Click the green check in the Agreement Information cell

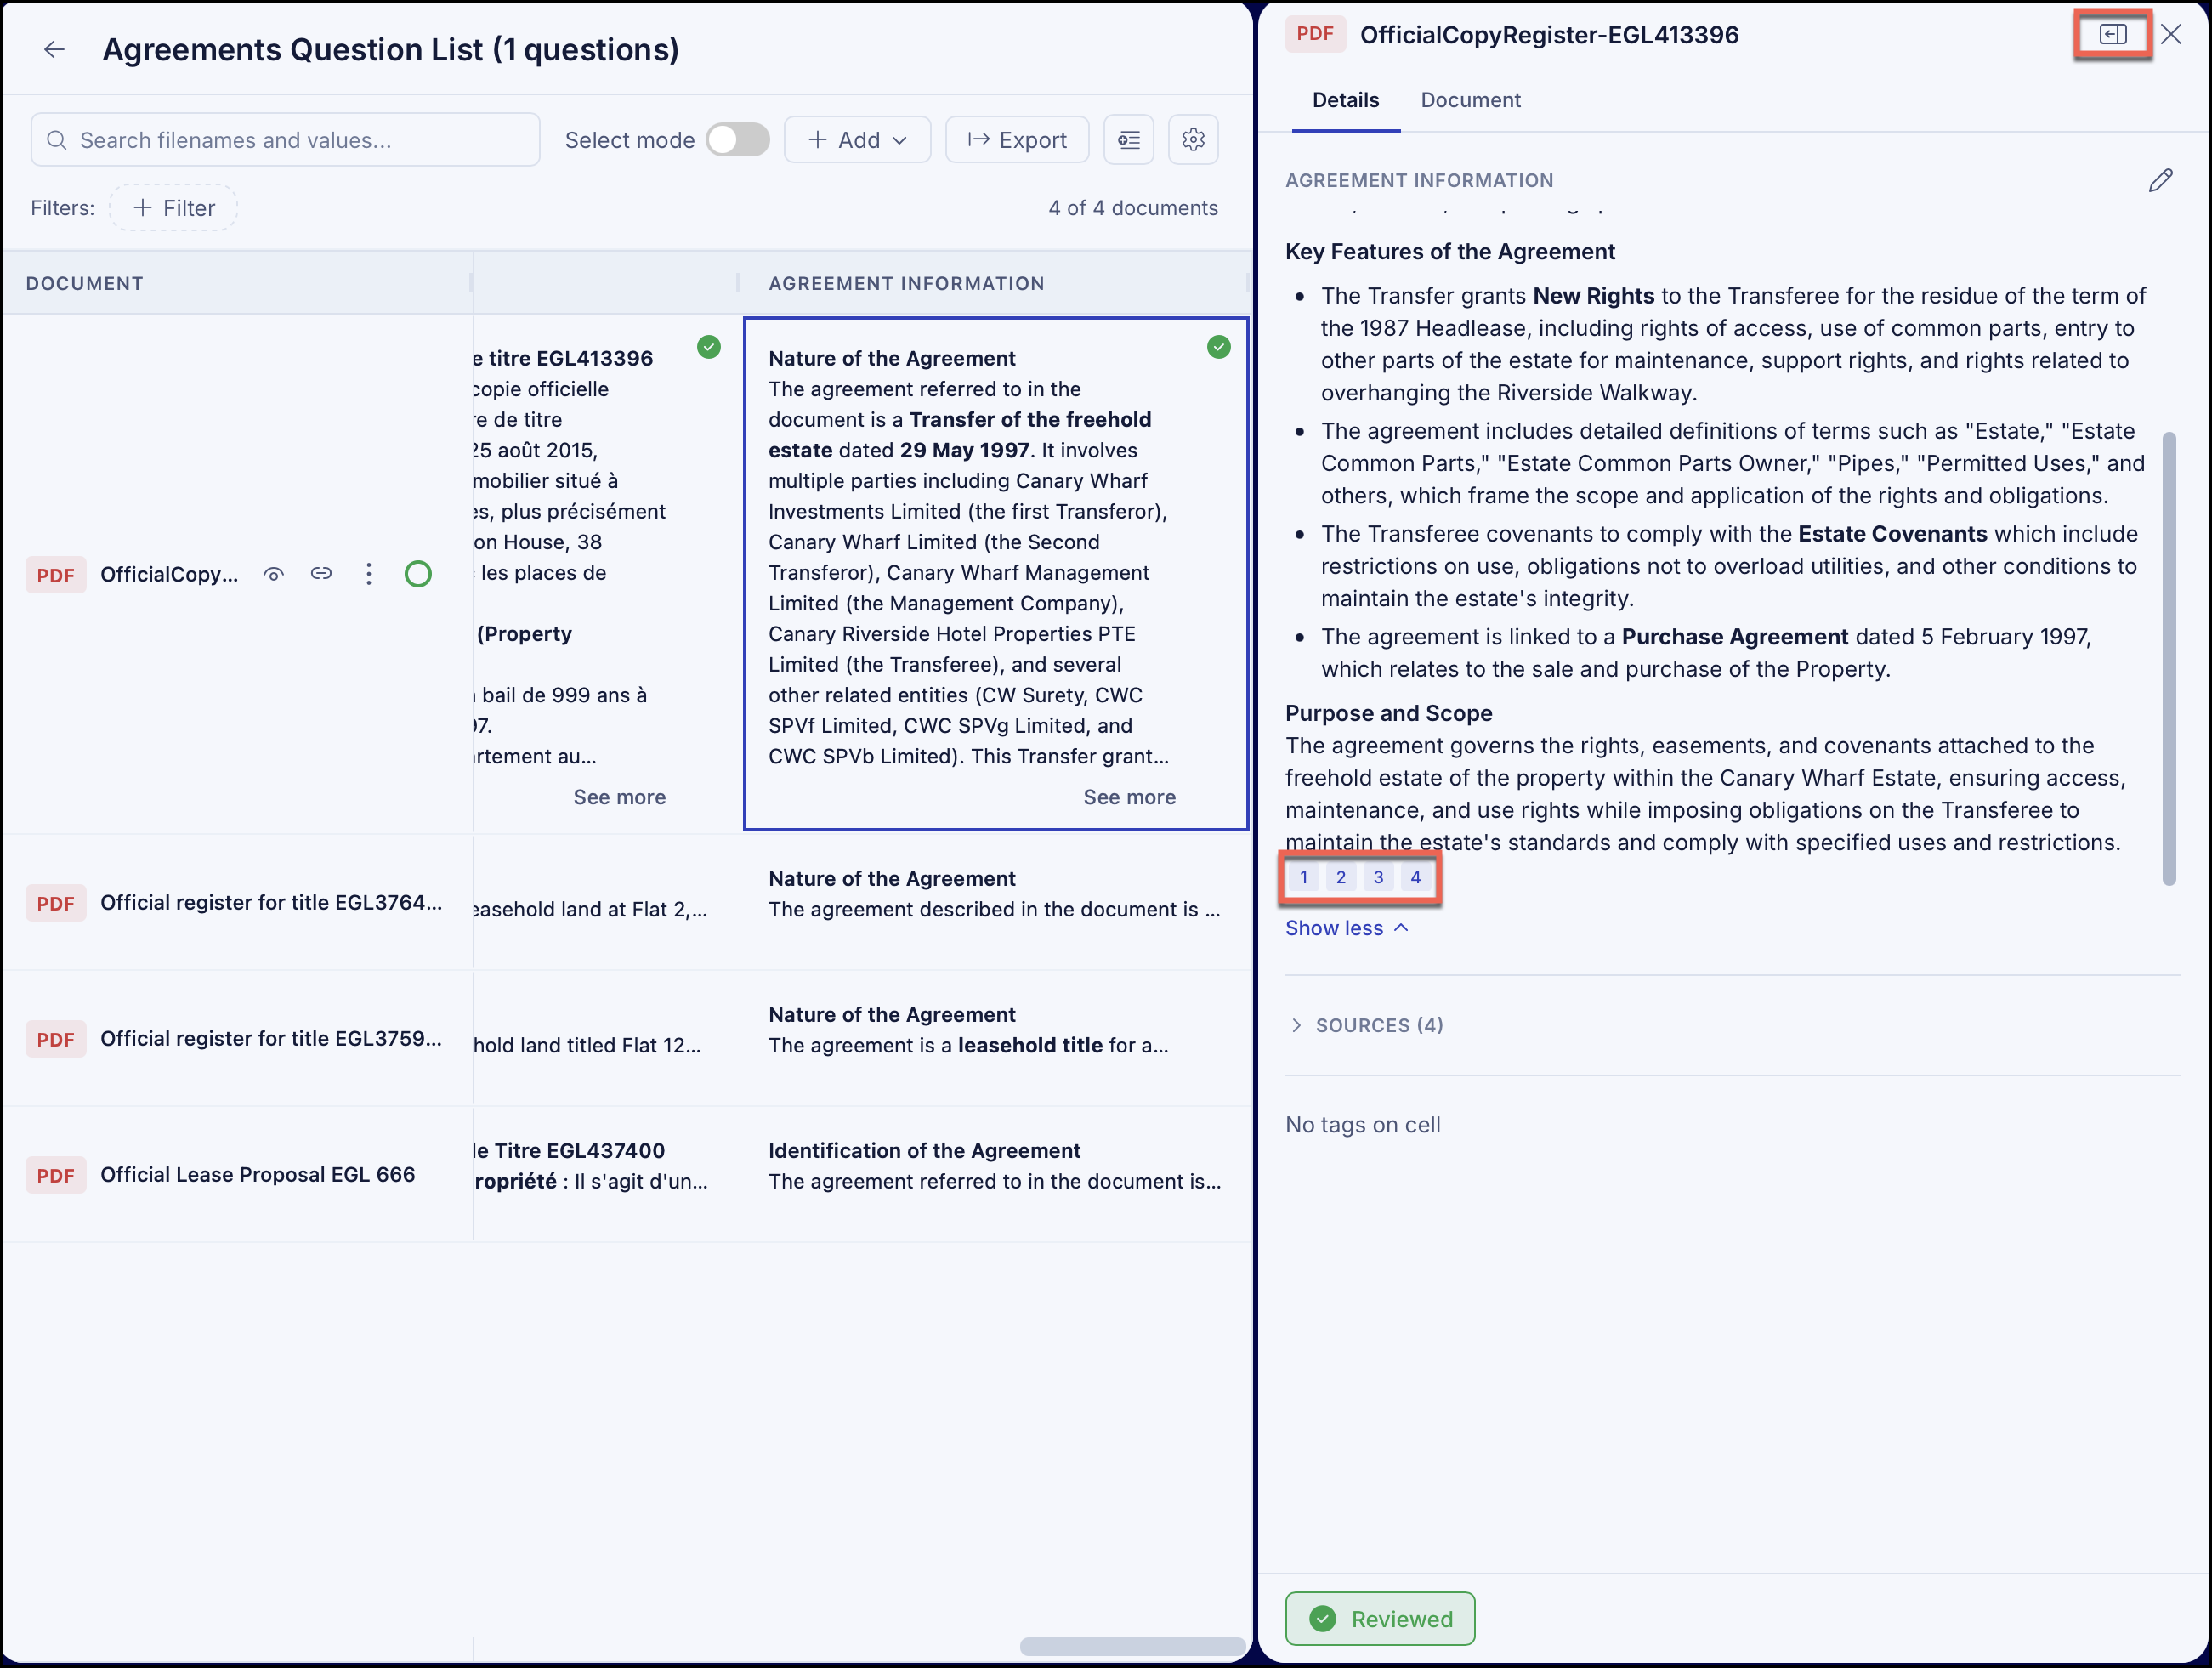point(1218,347)
